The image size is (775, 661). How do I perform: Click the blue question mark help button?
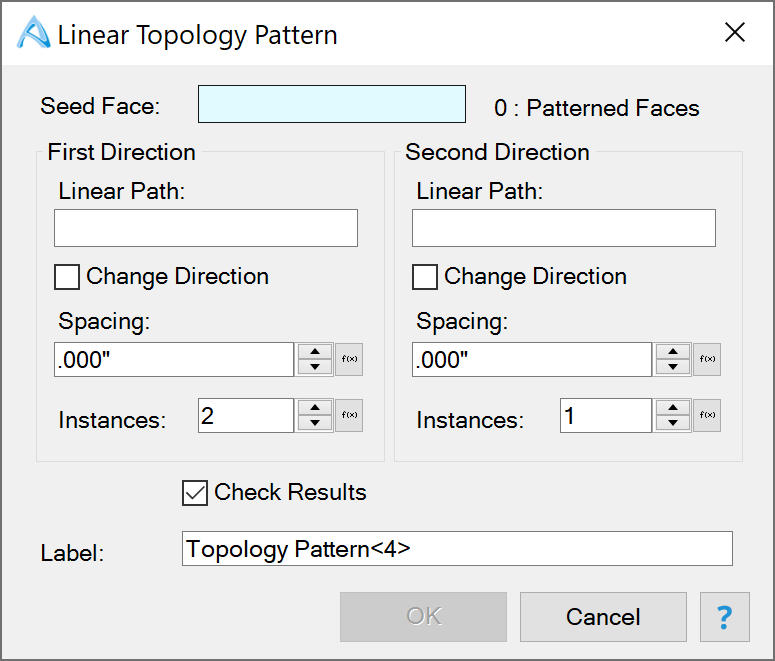coord(725,617)
